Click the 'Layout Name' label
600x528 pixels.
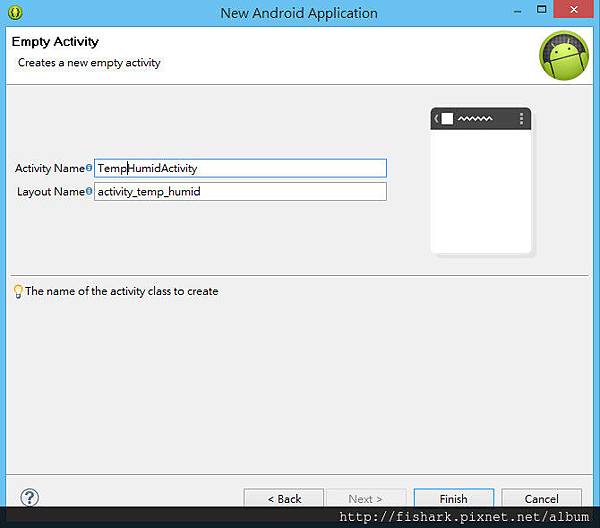(x=51, y=191)
